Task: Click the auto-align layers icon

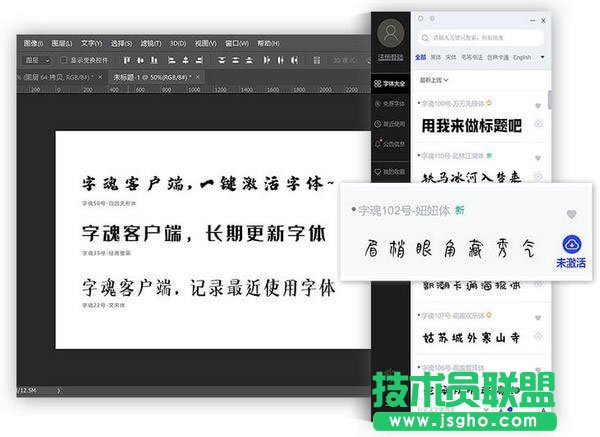Action: tap(316, 60)
